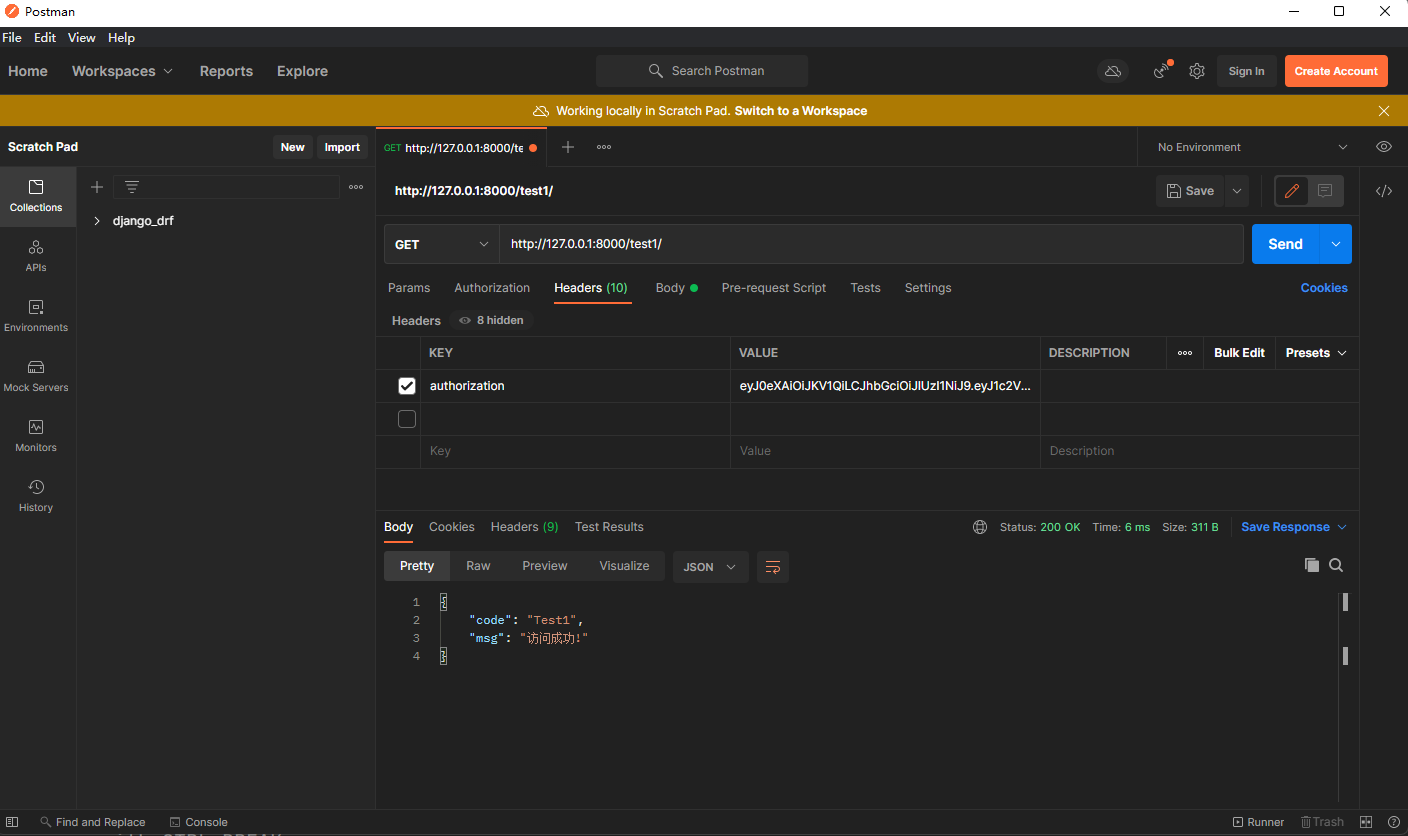Viewport: 1408px width, 836px height.
Task: Click the Bulk Edit button
Action: (1239, 353)
